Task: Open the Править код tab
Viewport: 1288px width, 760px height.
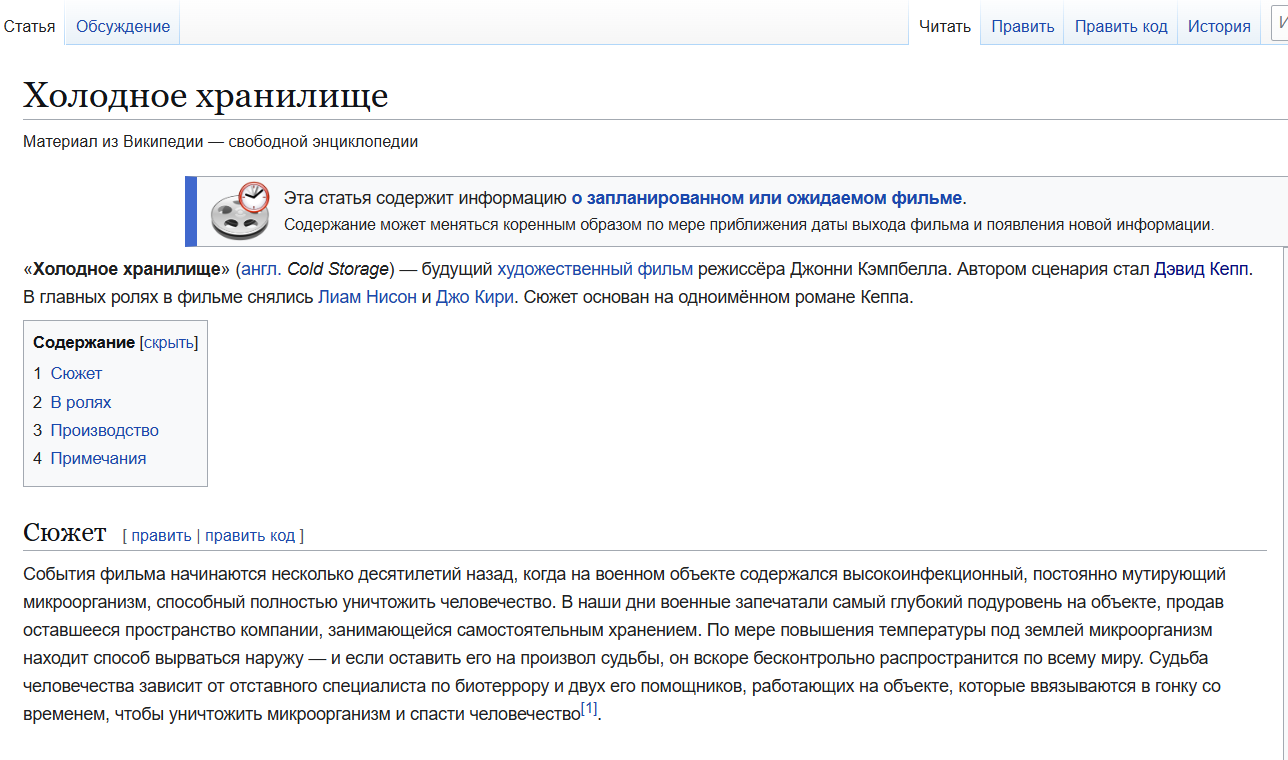Action: 1121,27
